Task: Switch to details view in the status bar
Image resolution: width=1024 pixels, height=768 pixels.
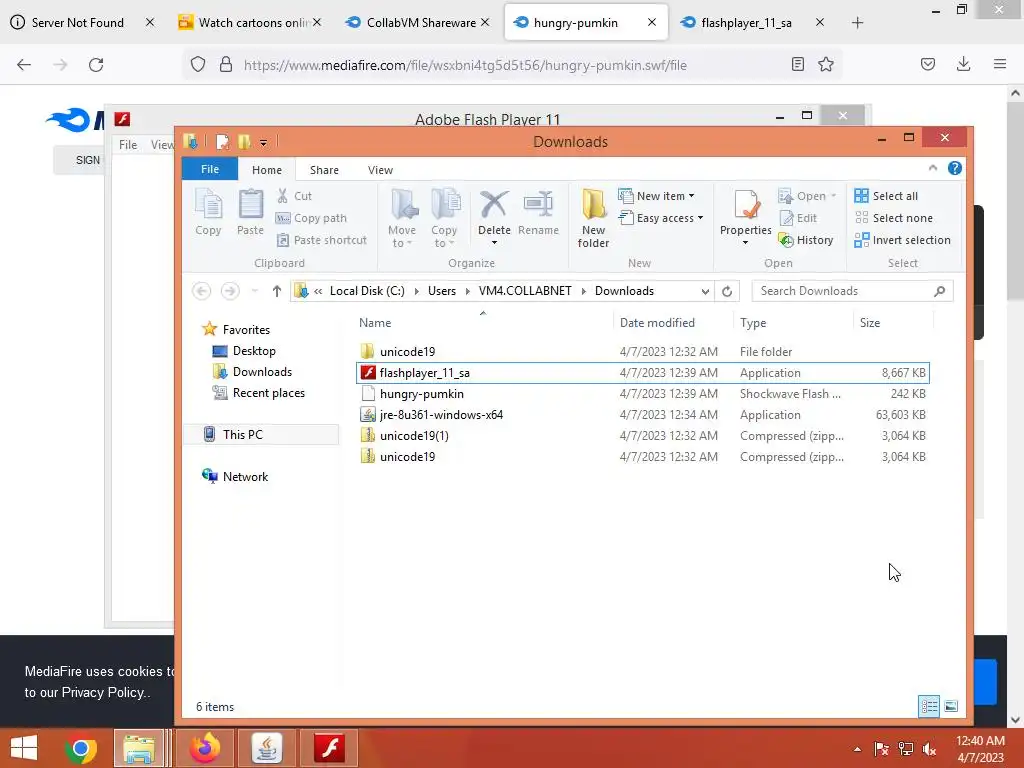Action: 929,706
